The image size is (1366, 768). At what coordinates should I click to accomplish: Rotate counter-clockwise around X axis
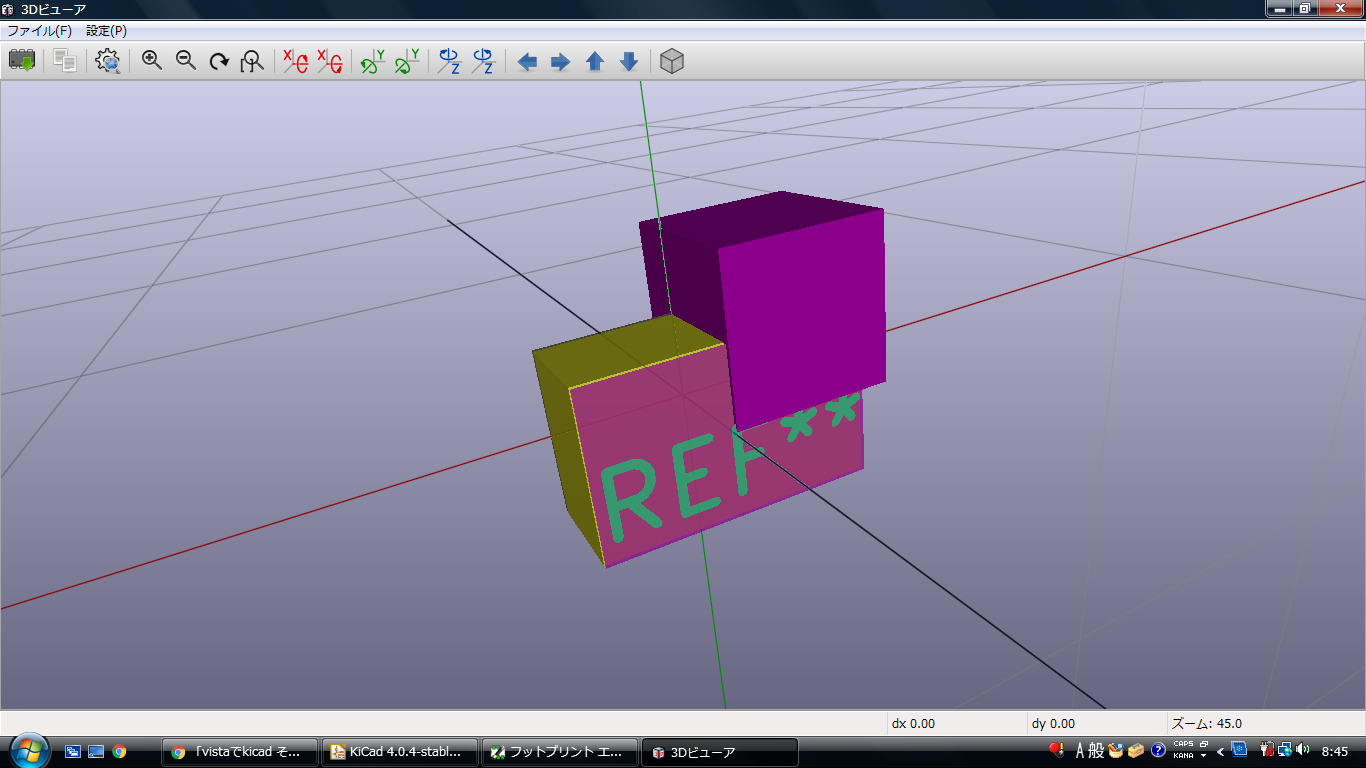click(x=329, y=62)
